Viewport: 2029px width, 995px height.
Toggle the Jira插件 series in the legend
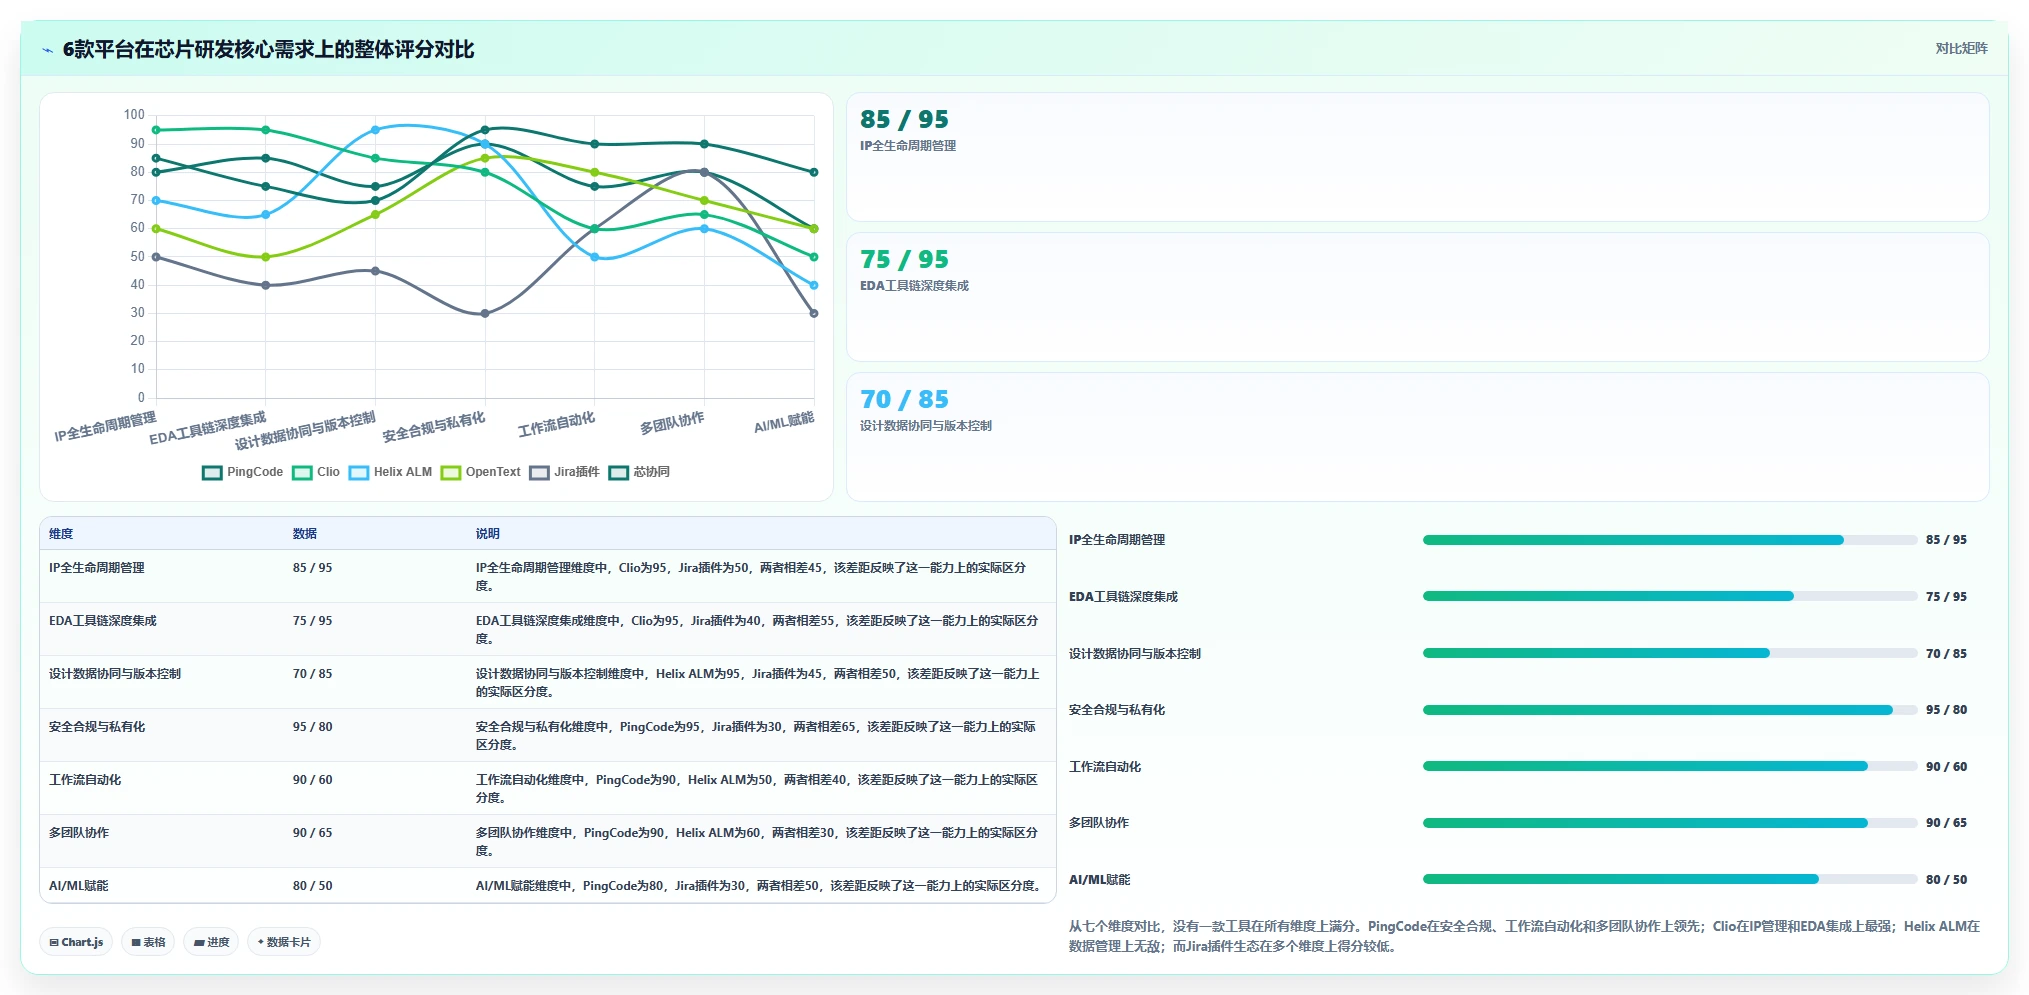[x=564, y=472]
